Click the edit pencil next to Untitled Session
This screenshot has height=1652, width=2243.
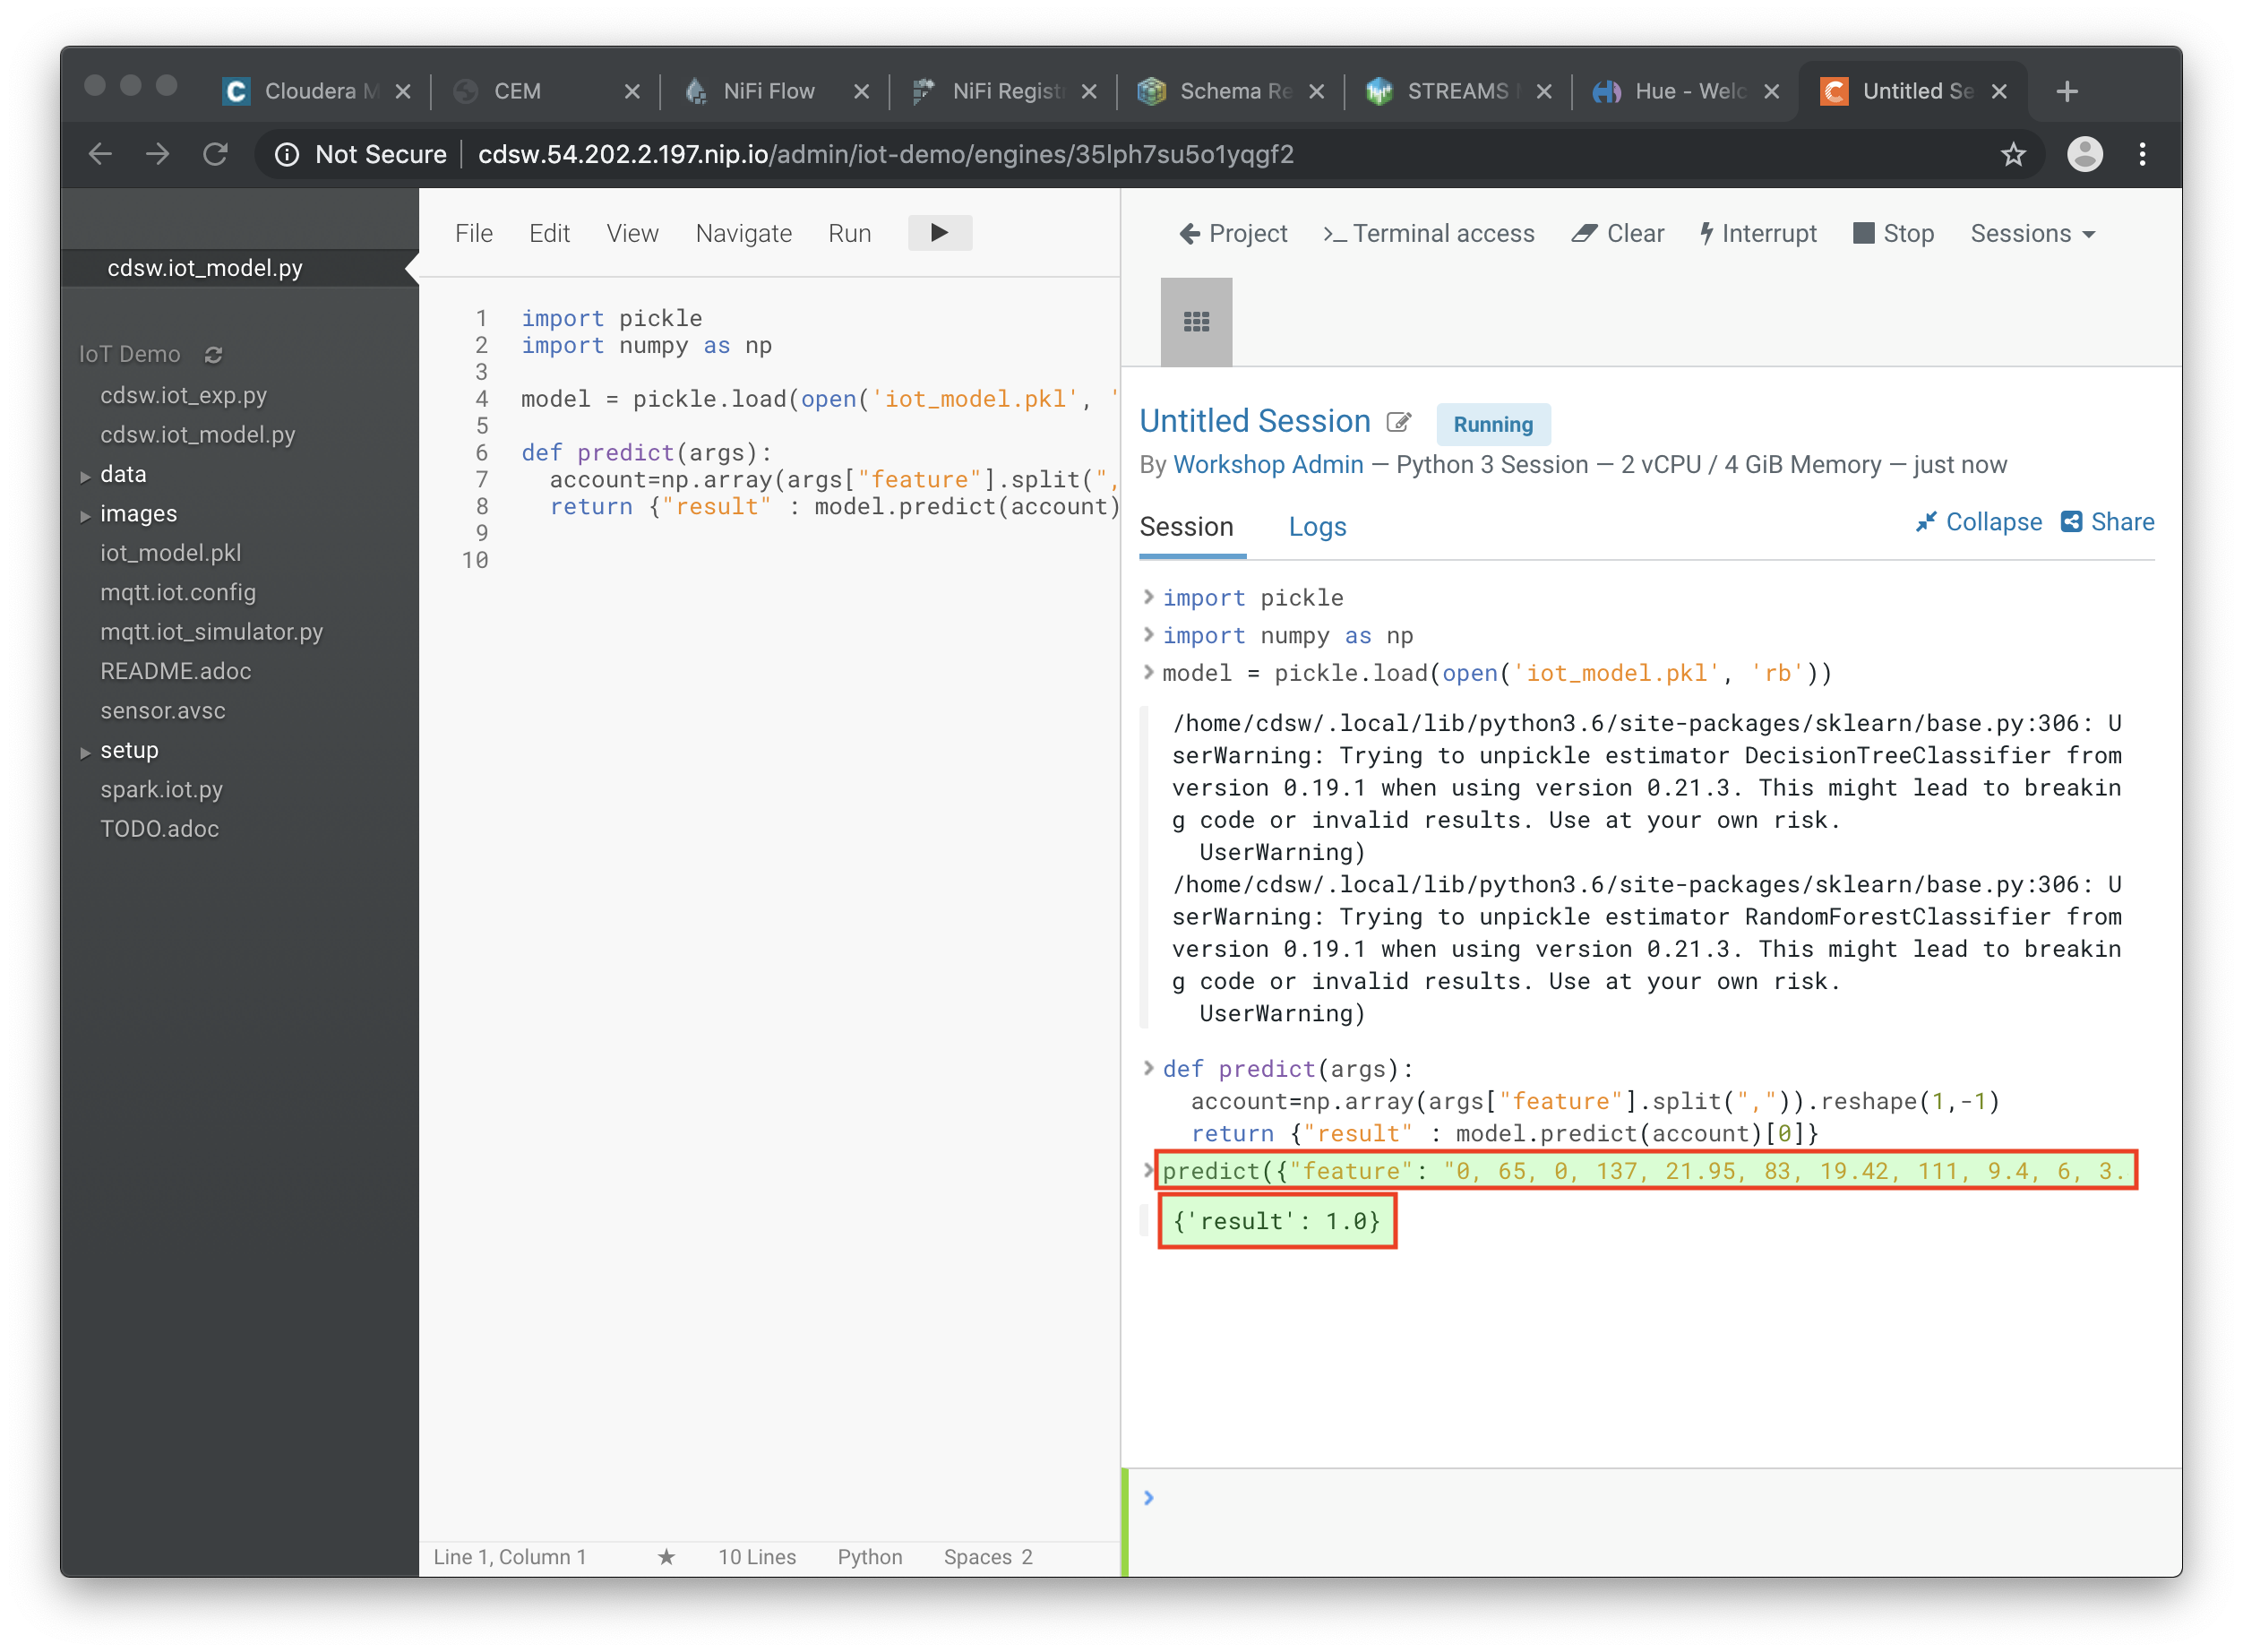1399,422
